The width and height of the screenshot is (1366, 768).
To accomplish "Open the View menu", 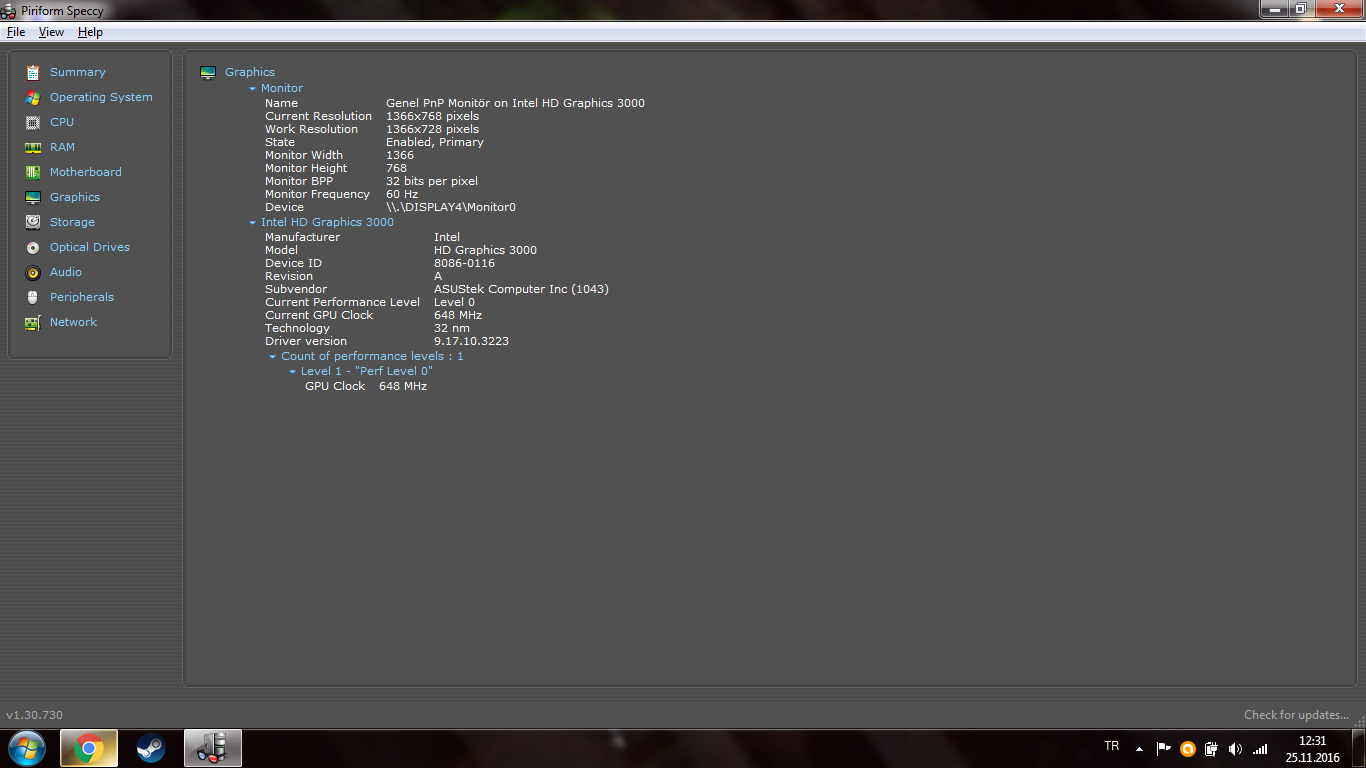I will [51, 32].
